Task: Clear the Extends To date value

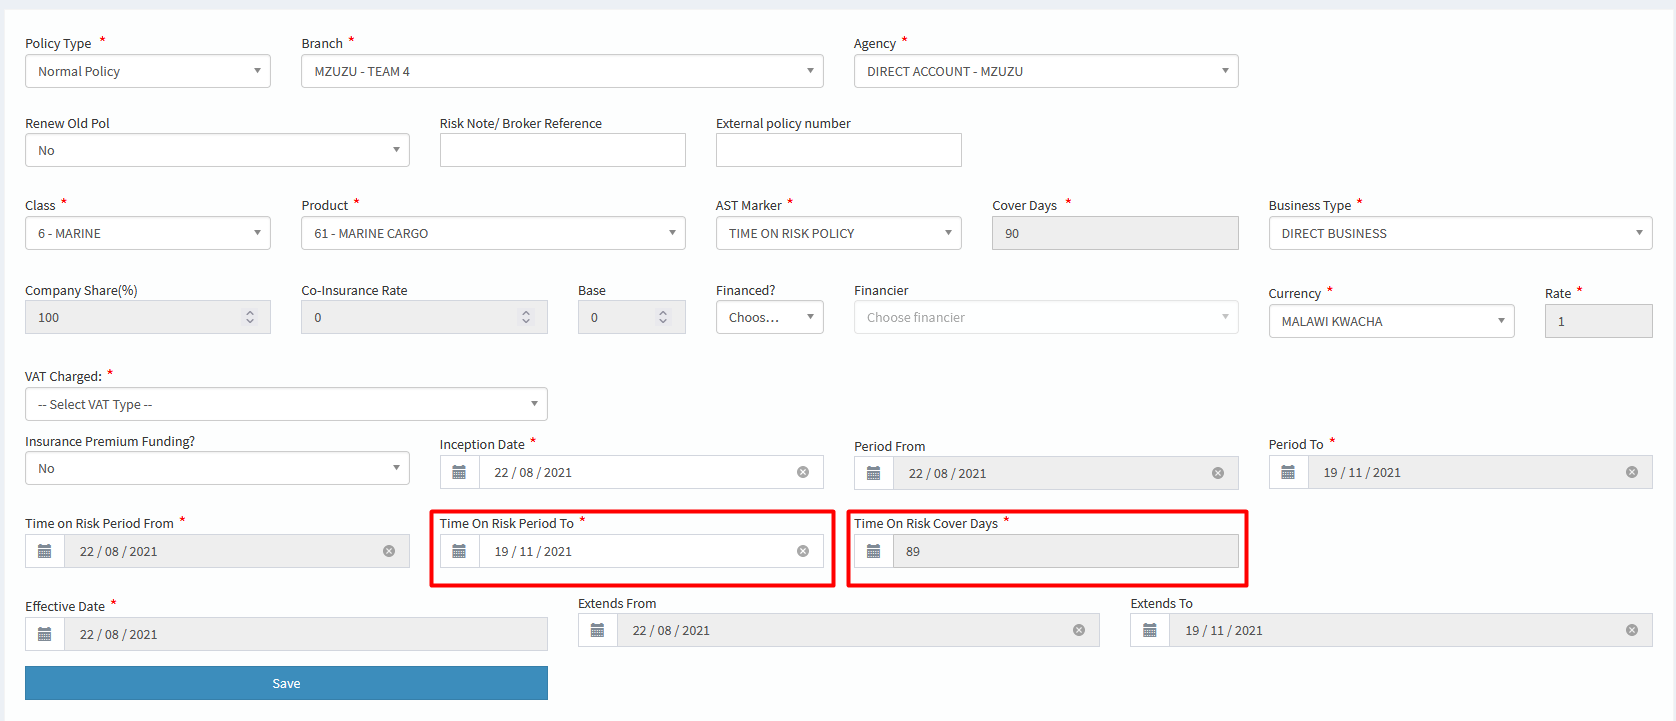Action: [1631, 630]
